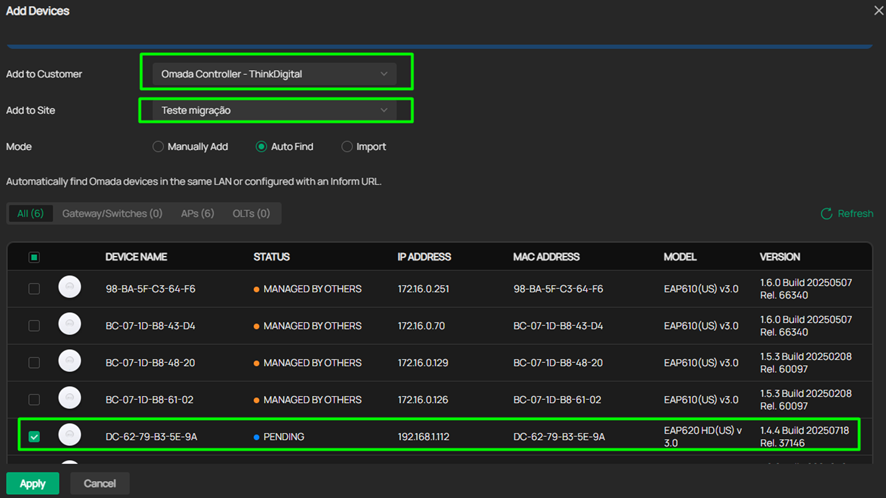
Task: Click the device icon for 98-BA-5F-C3-64-F6
Action: tap(69, 289)
